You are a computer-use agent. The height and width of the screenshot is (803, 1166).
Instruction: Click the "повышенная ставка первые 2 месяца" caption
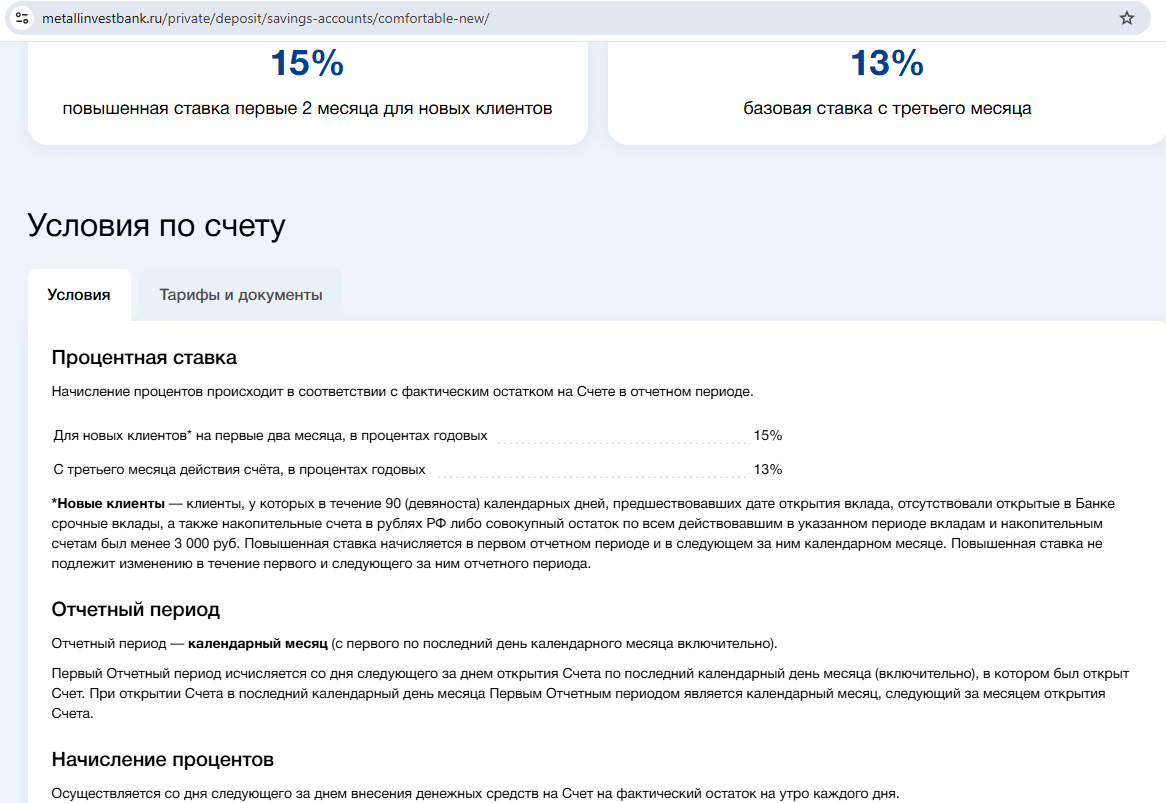click(x=307, y=108)
